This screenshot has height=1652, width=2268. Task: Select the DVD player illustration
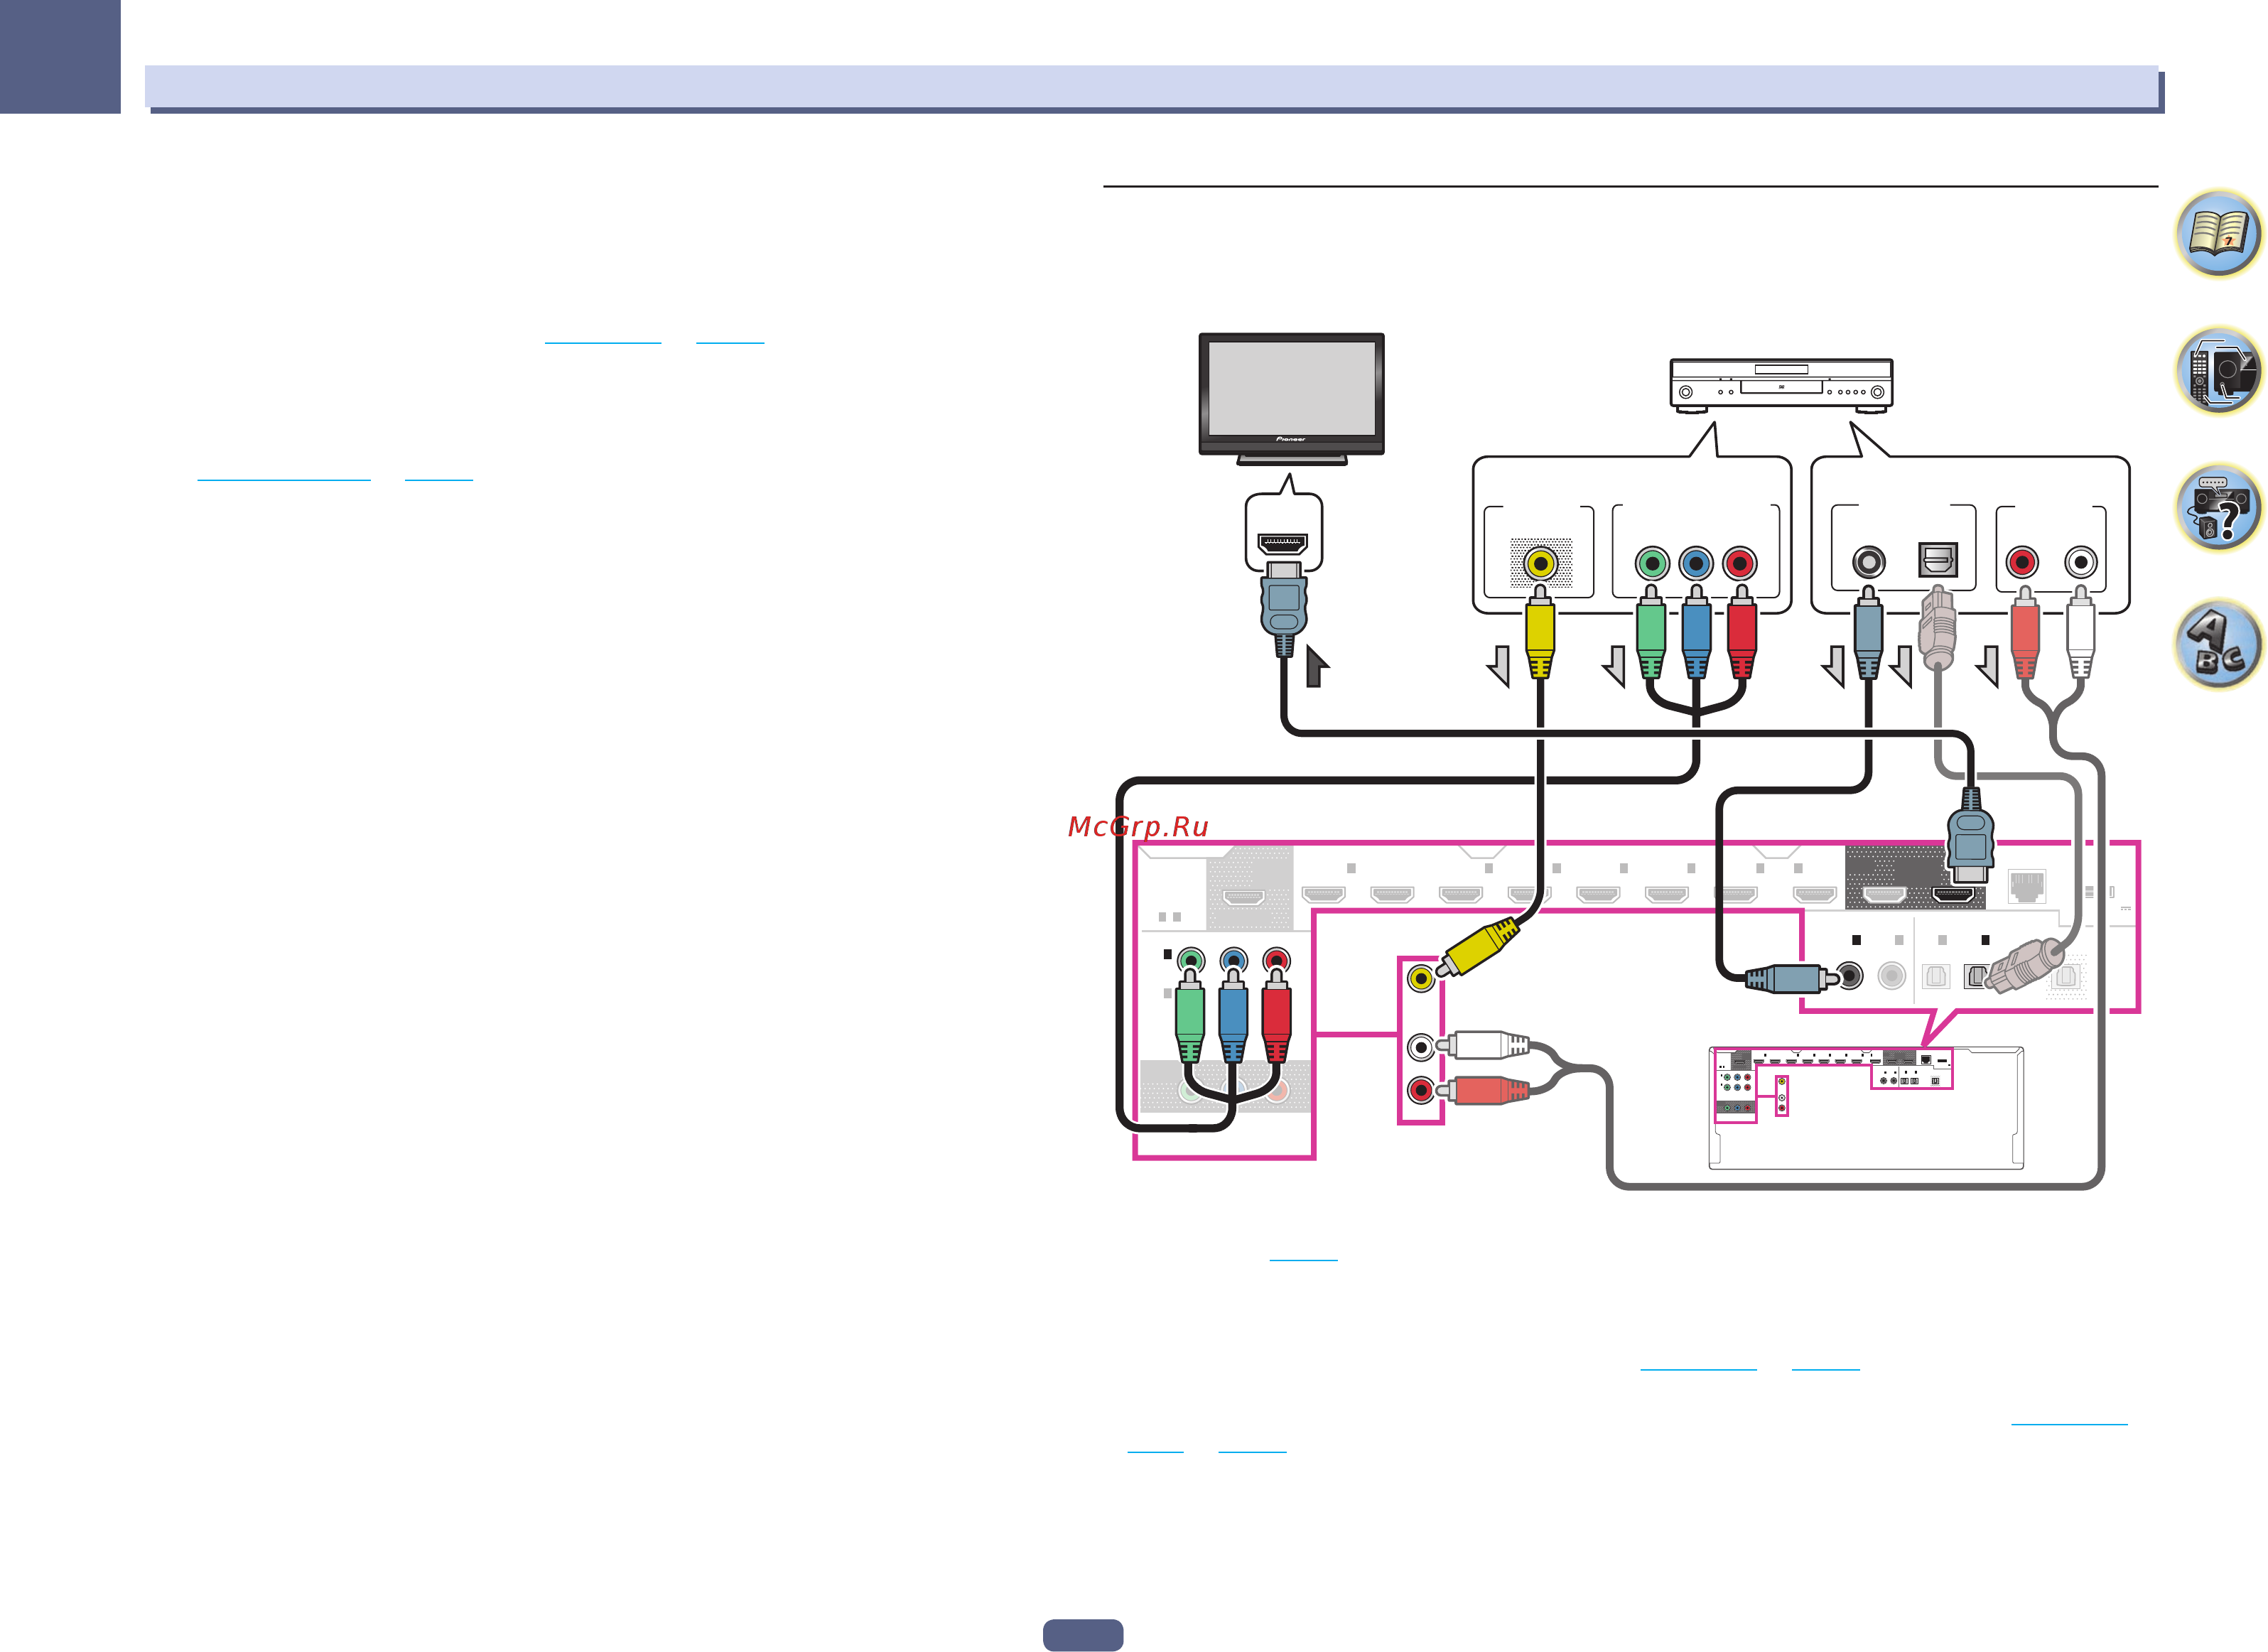[1781, 385]
